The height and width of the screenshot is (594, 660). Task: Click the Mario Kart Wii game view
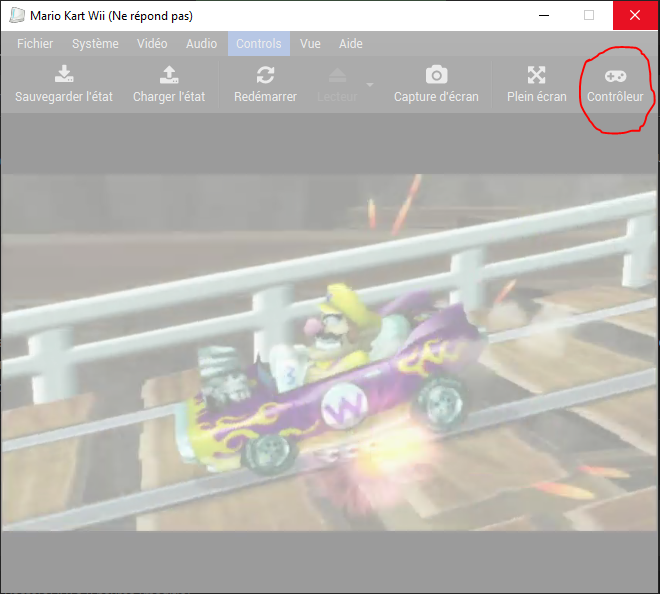(329, 352)
